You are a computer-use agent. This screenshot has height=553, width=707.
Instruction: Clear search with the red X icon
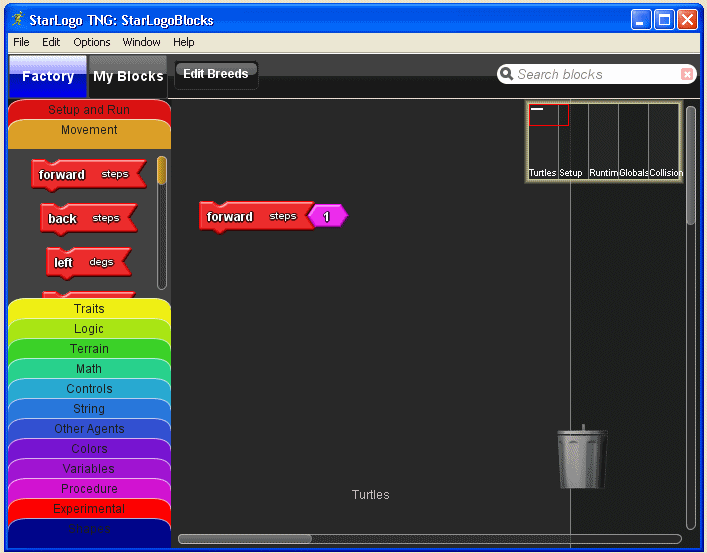(686, 74)
